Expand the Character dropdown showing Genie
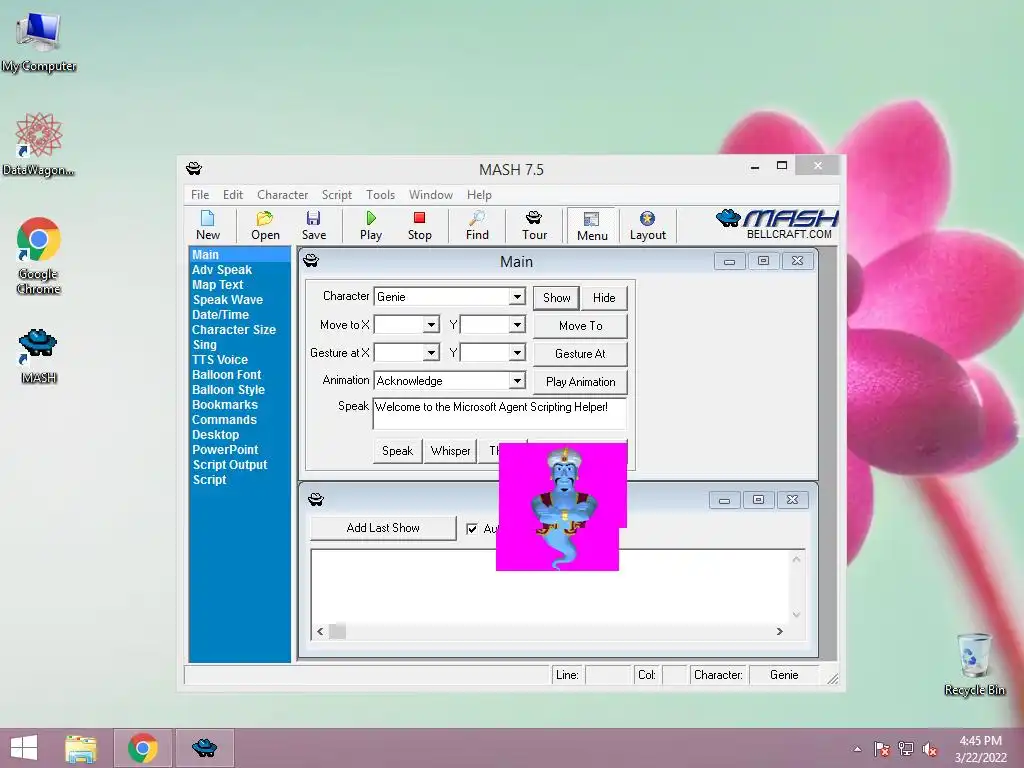Viewport: 1024px width, 768px height. (517, 296)
